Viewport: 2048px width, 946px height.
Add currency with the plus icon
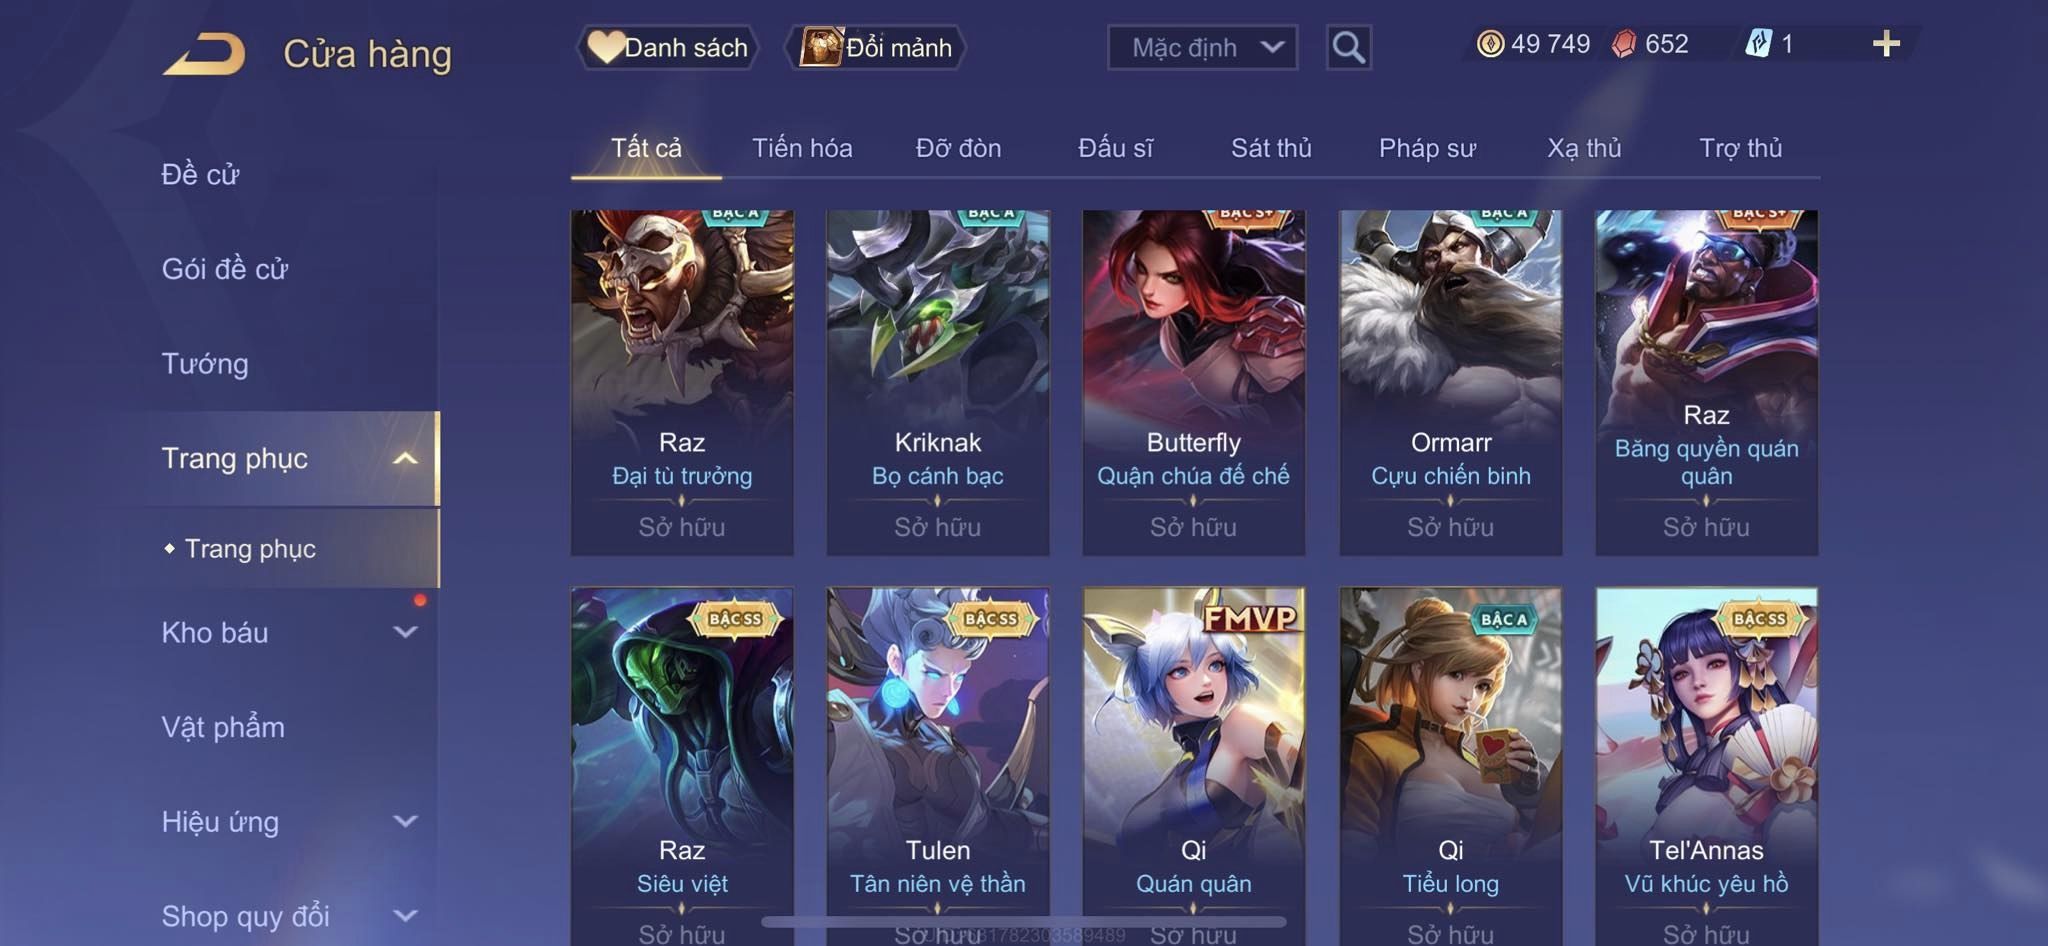coord(1886,43)
